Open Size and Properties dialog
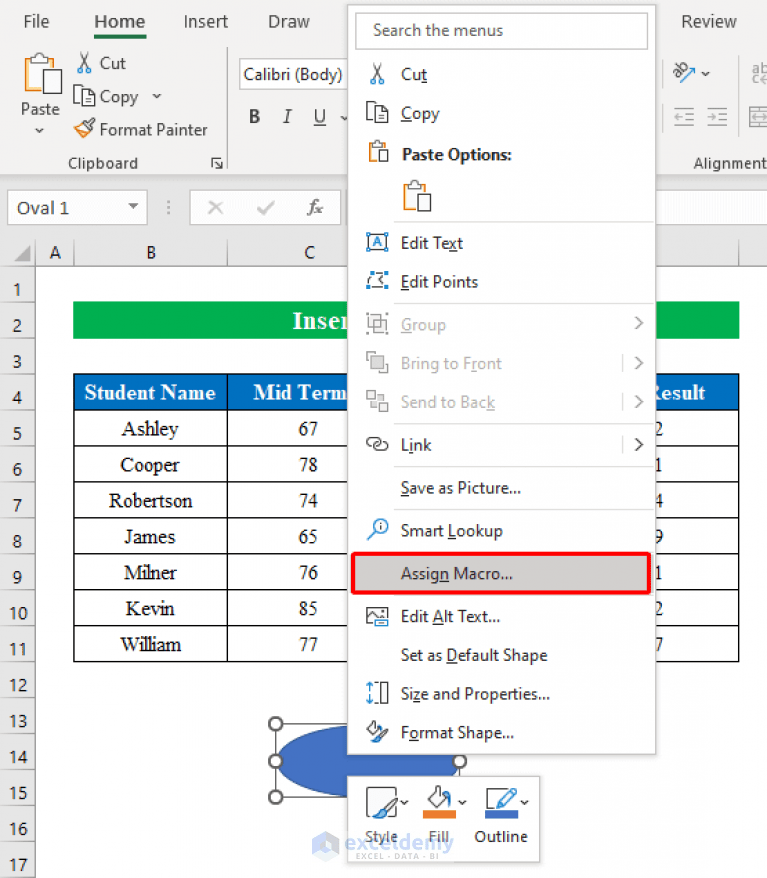The width and height of the screenshot is (767, 878). (501, 694)
